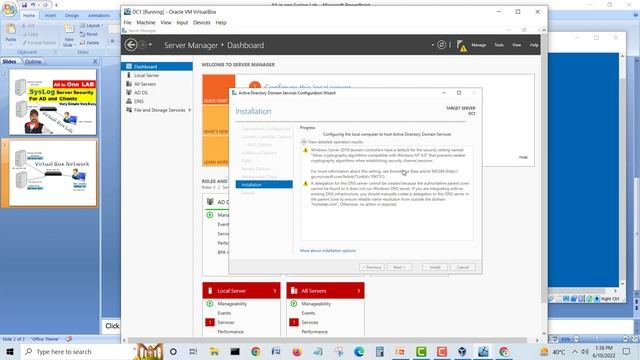Click Task View icon on taskbar
640x360 pixels.
[x=193, y=351]
